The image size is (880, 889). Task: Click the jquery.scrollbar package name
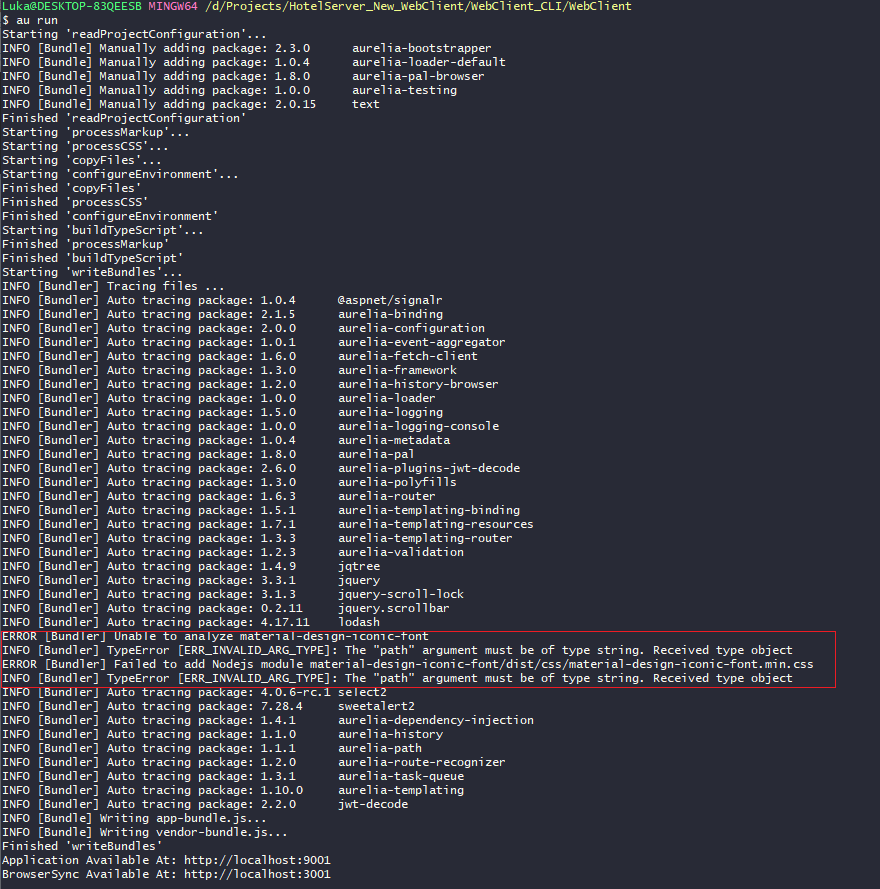point(394,608)
